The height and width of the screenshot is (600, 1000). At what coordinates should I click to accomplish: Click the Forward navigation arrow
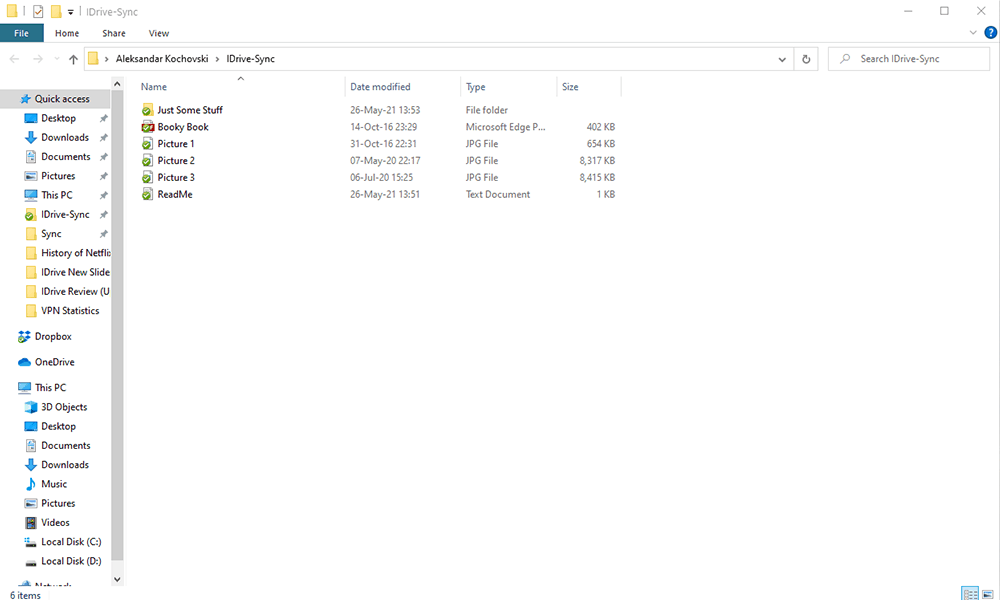click(38, 59)
